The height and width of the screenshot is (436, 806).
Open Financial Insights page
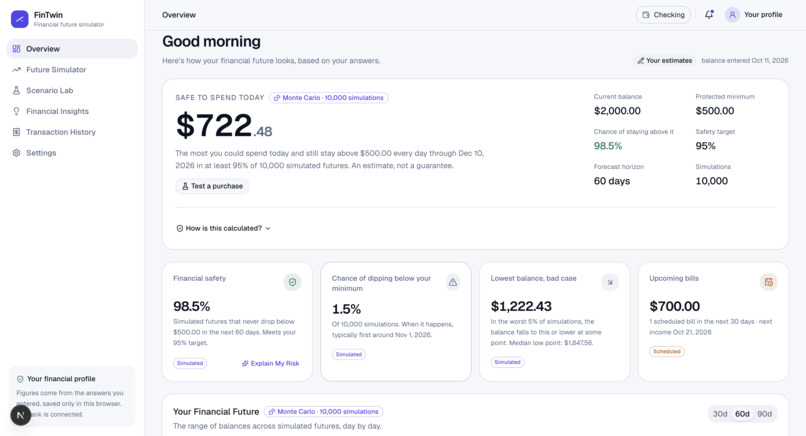[x=72, y=111]
